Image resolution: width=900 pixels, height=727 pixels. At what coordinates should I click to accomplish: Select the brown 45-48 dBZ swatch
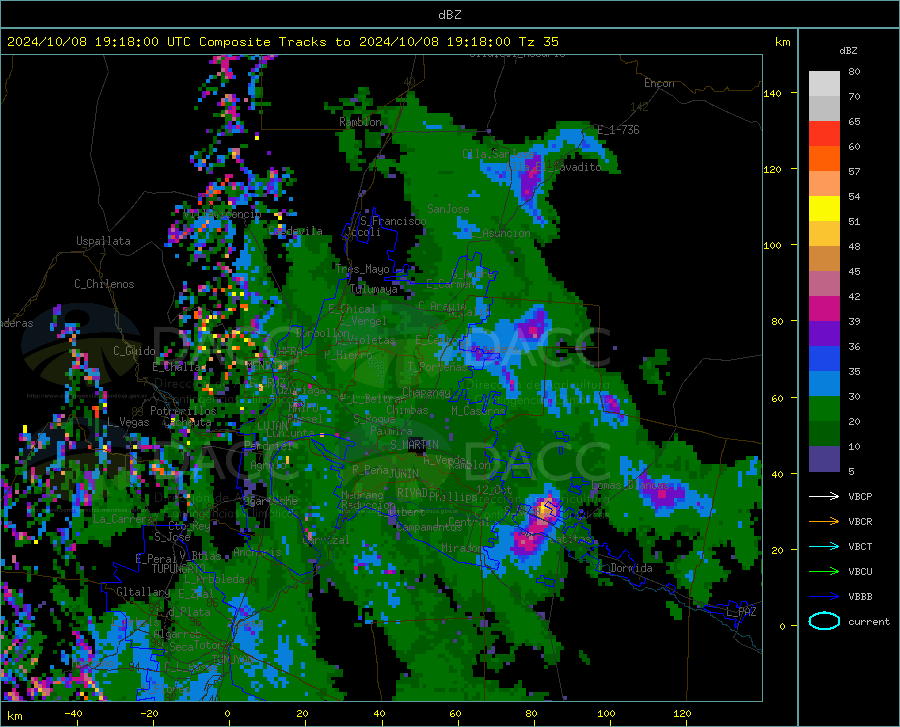click(824, 259)
